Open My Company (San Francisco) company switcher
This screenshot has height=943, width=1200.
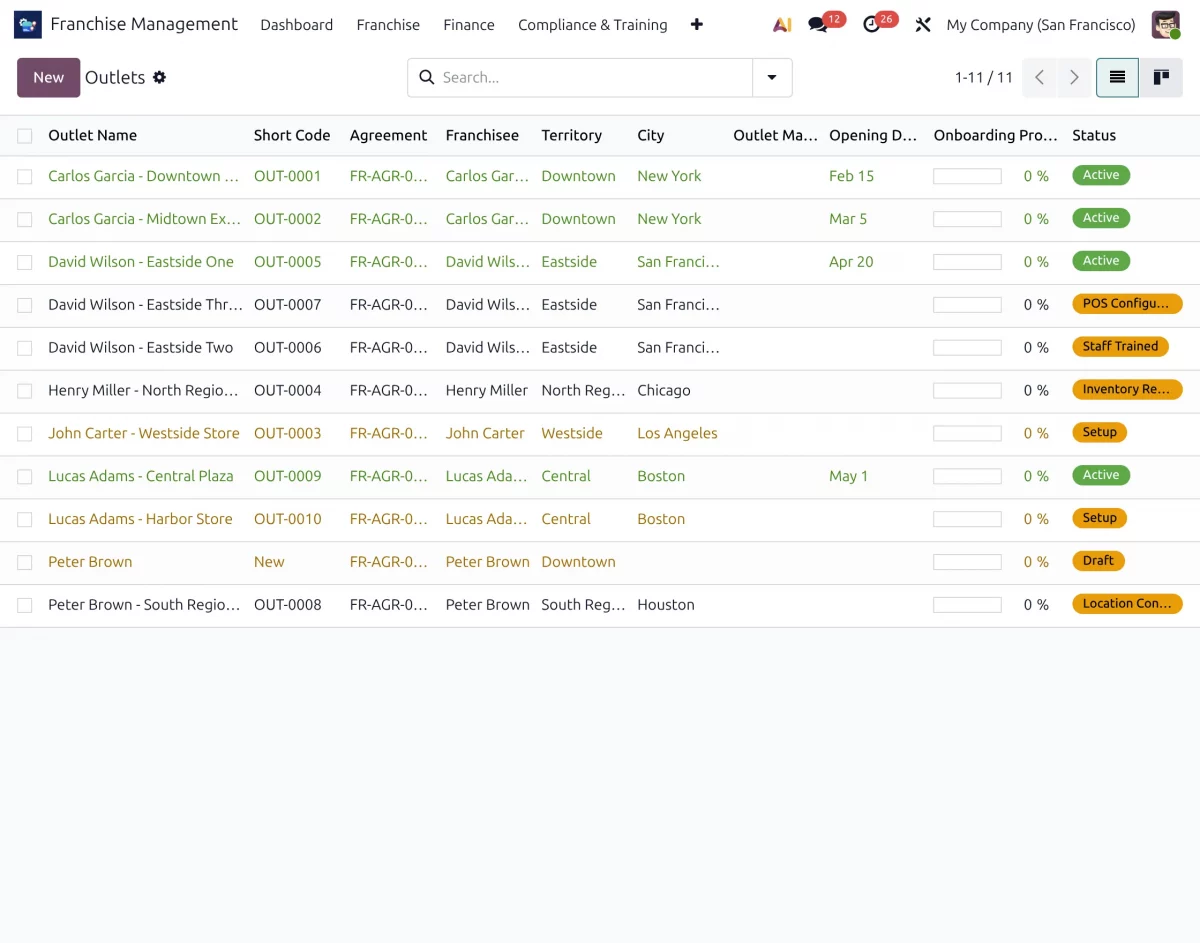coord(1041,25)
